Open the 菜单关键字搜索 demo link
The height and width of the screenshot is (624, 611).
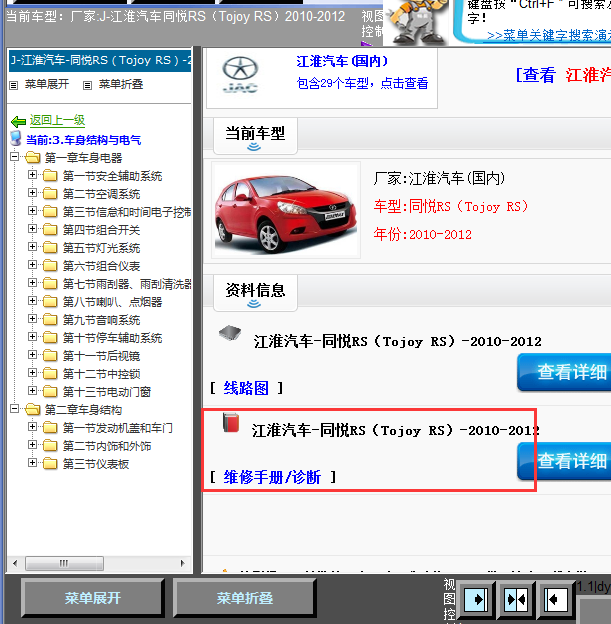[x=549, y=35]
